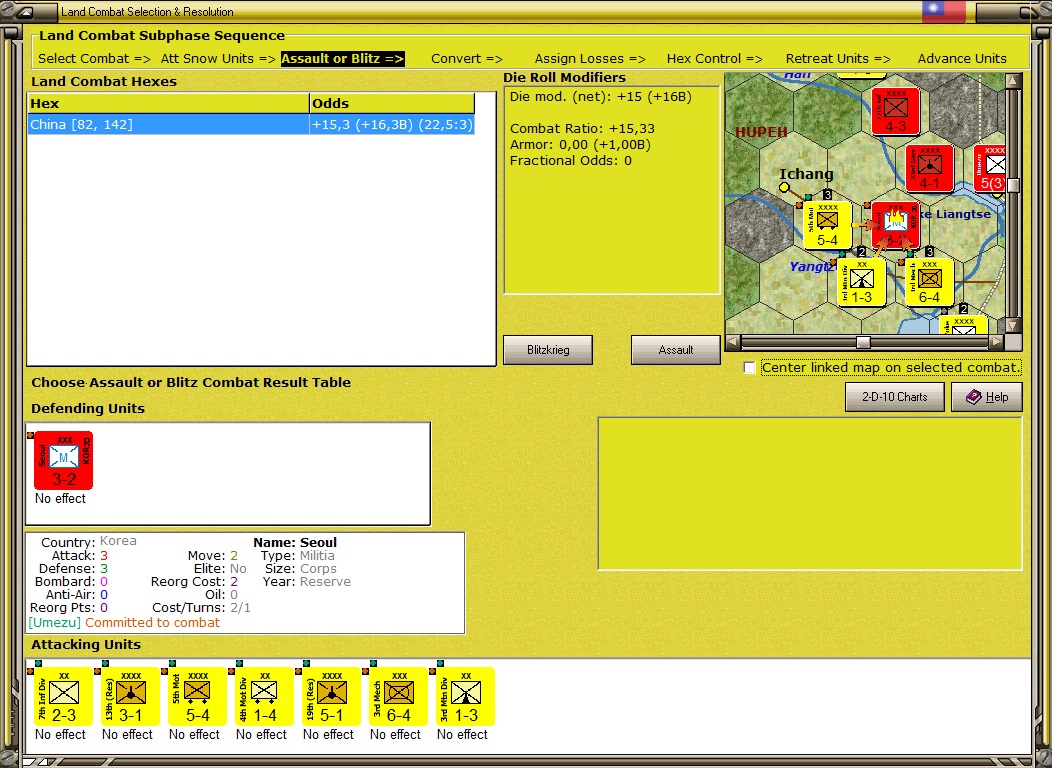This screenshot has width=1052, height=768.
Task: Select the 4th Mot Div 1-4 unit
Action: click(264, 696)
